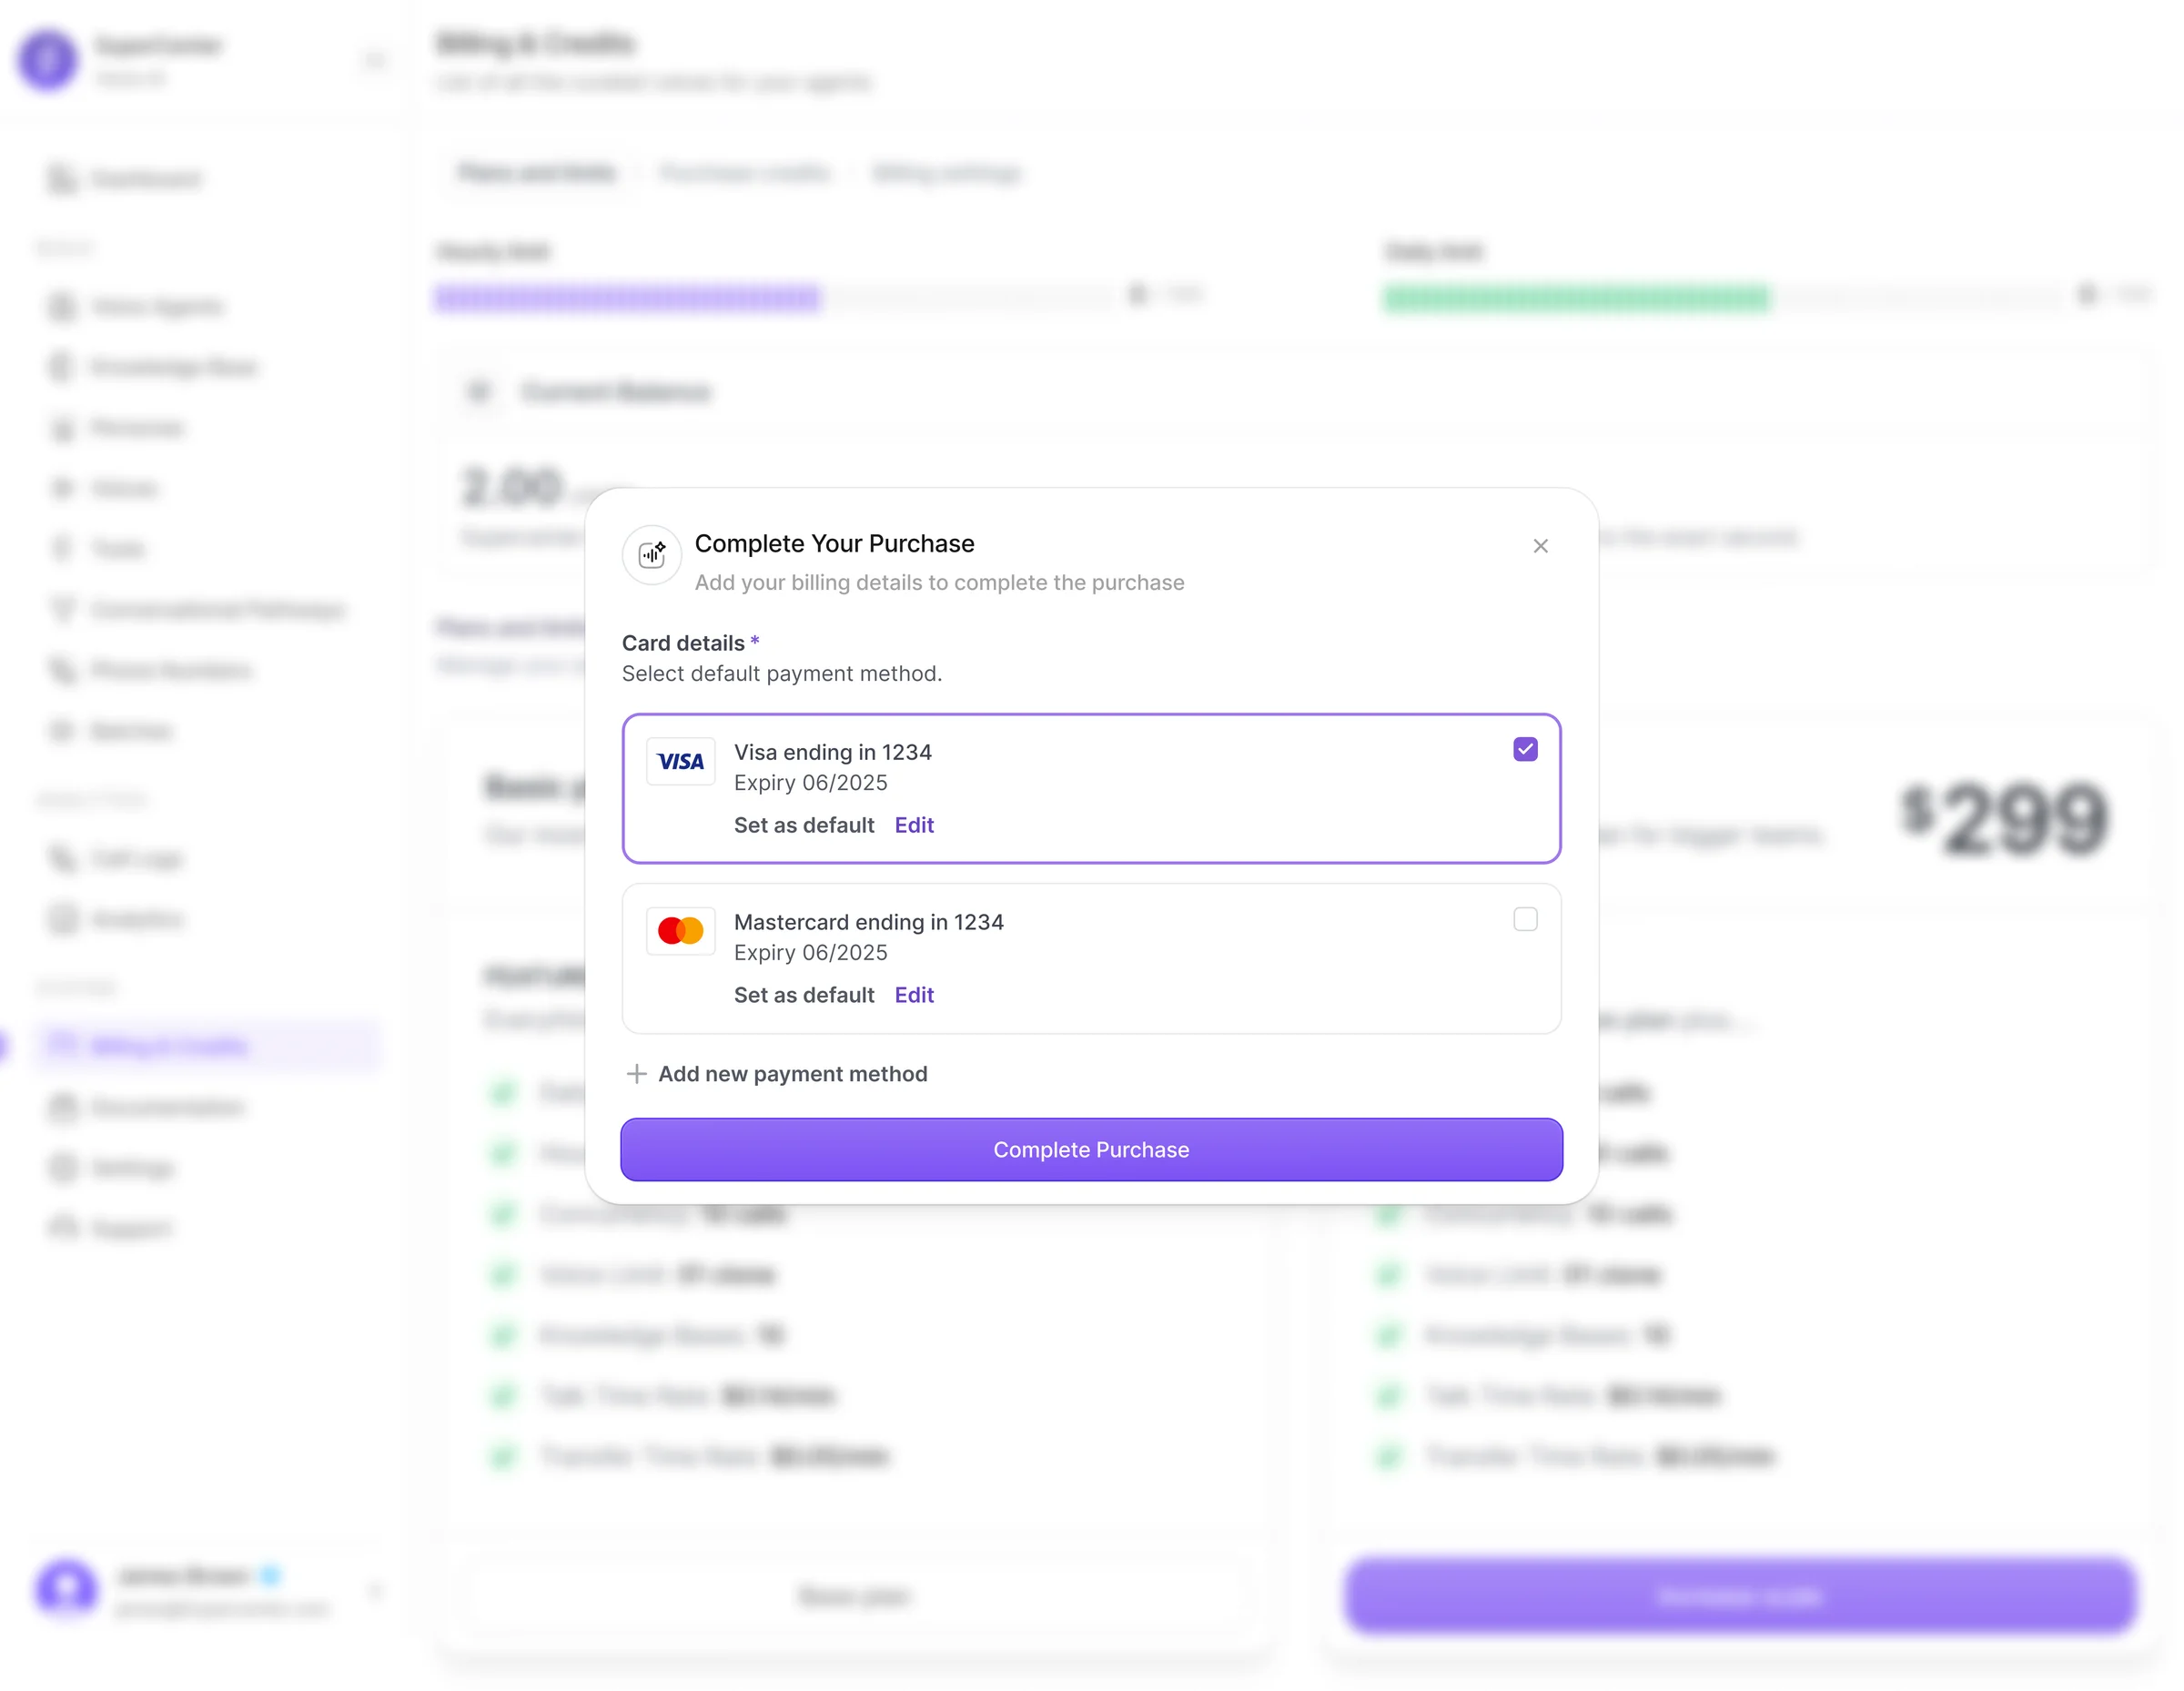
Task: Click the Mastercard logo
Action: 680,932
